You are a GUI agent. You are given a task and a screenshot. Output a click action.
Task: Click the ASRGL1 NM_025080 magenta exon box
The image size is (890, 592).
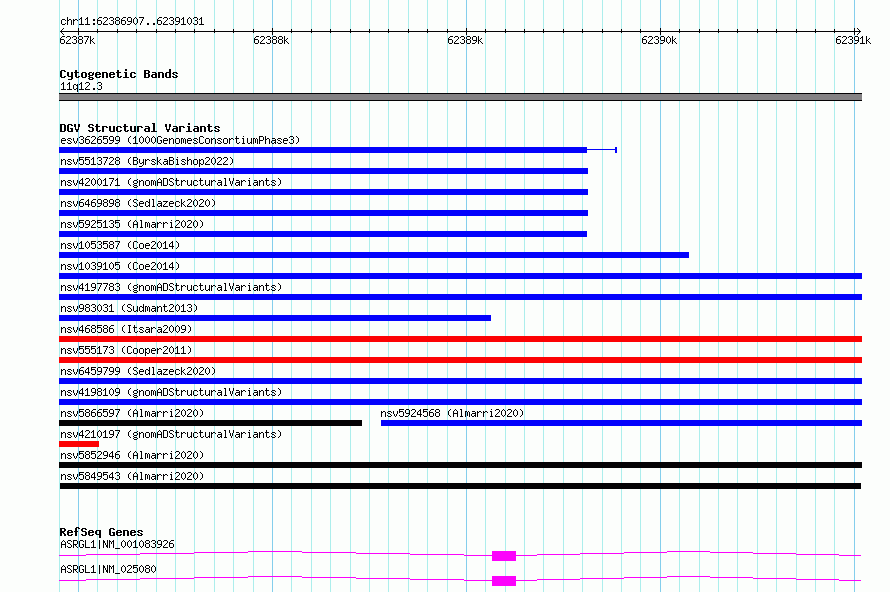pyautogui.click(x=504, y=581)
